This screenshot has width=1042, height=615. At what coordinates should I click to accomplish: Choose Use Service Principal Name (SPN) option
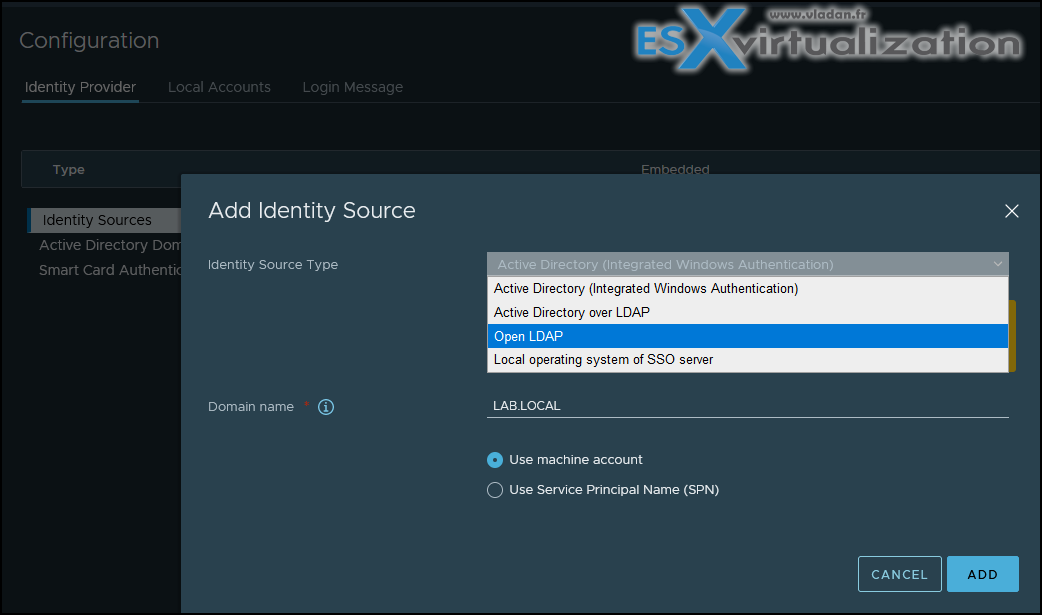pyautogui.click(x=495, y=490)
